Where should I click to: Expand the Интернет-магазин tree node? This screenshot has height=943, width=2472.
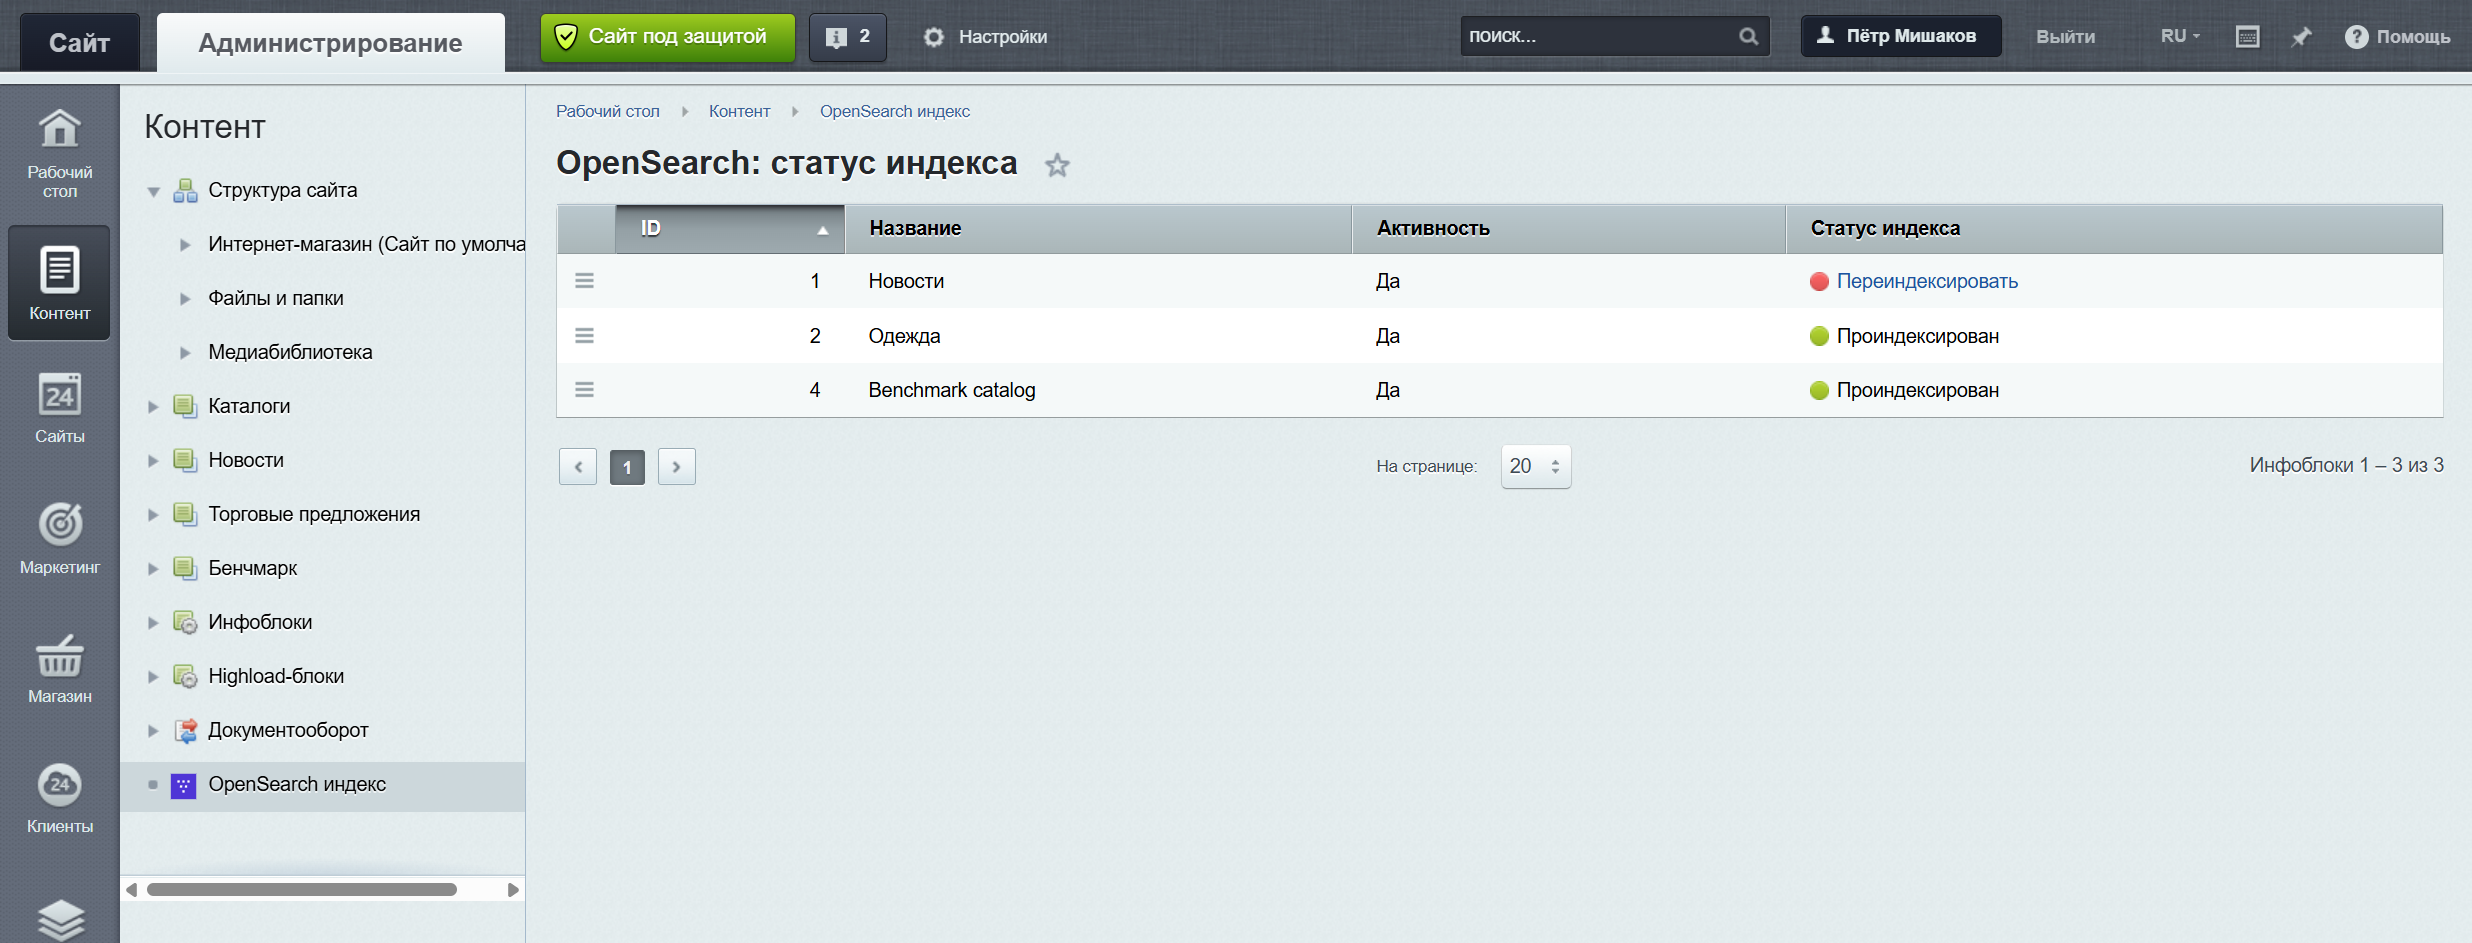point(185,244)
